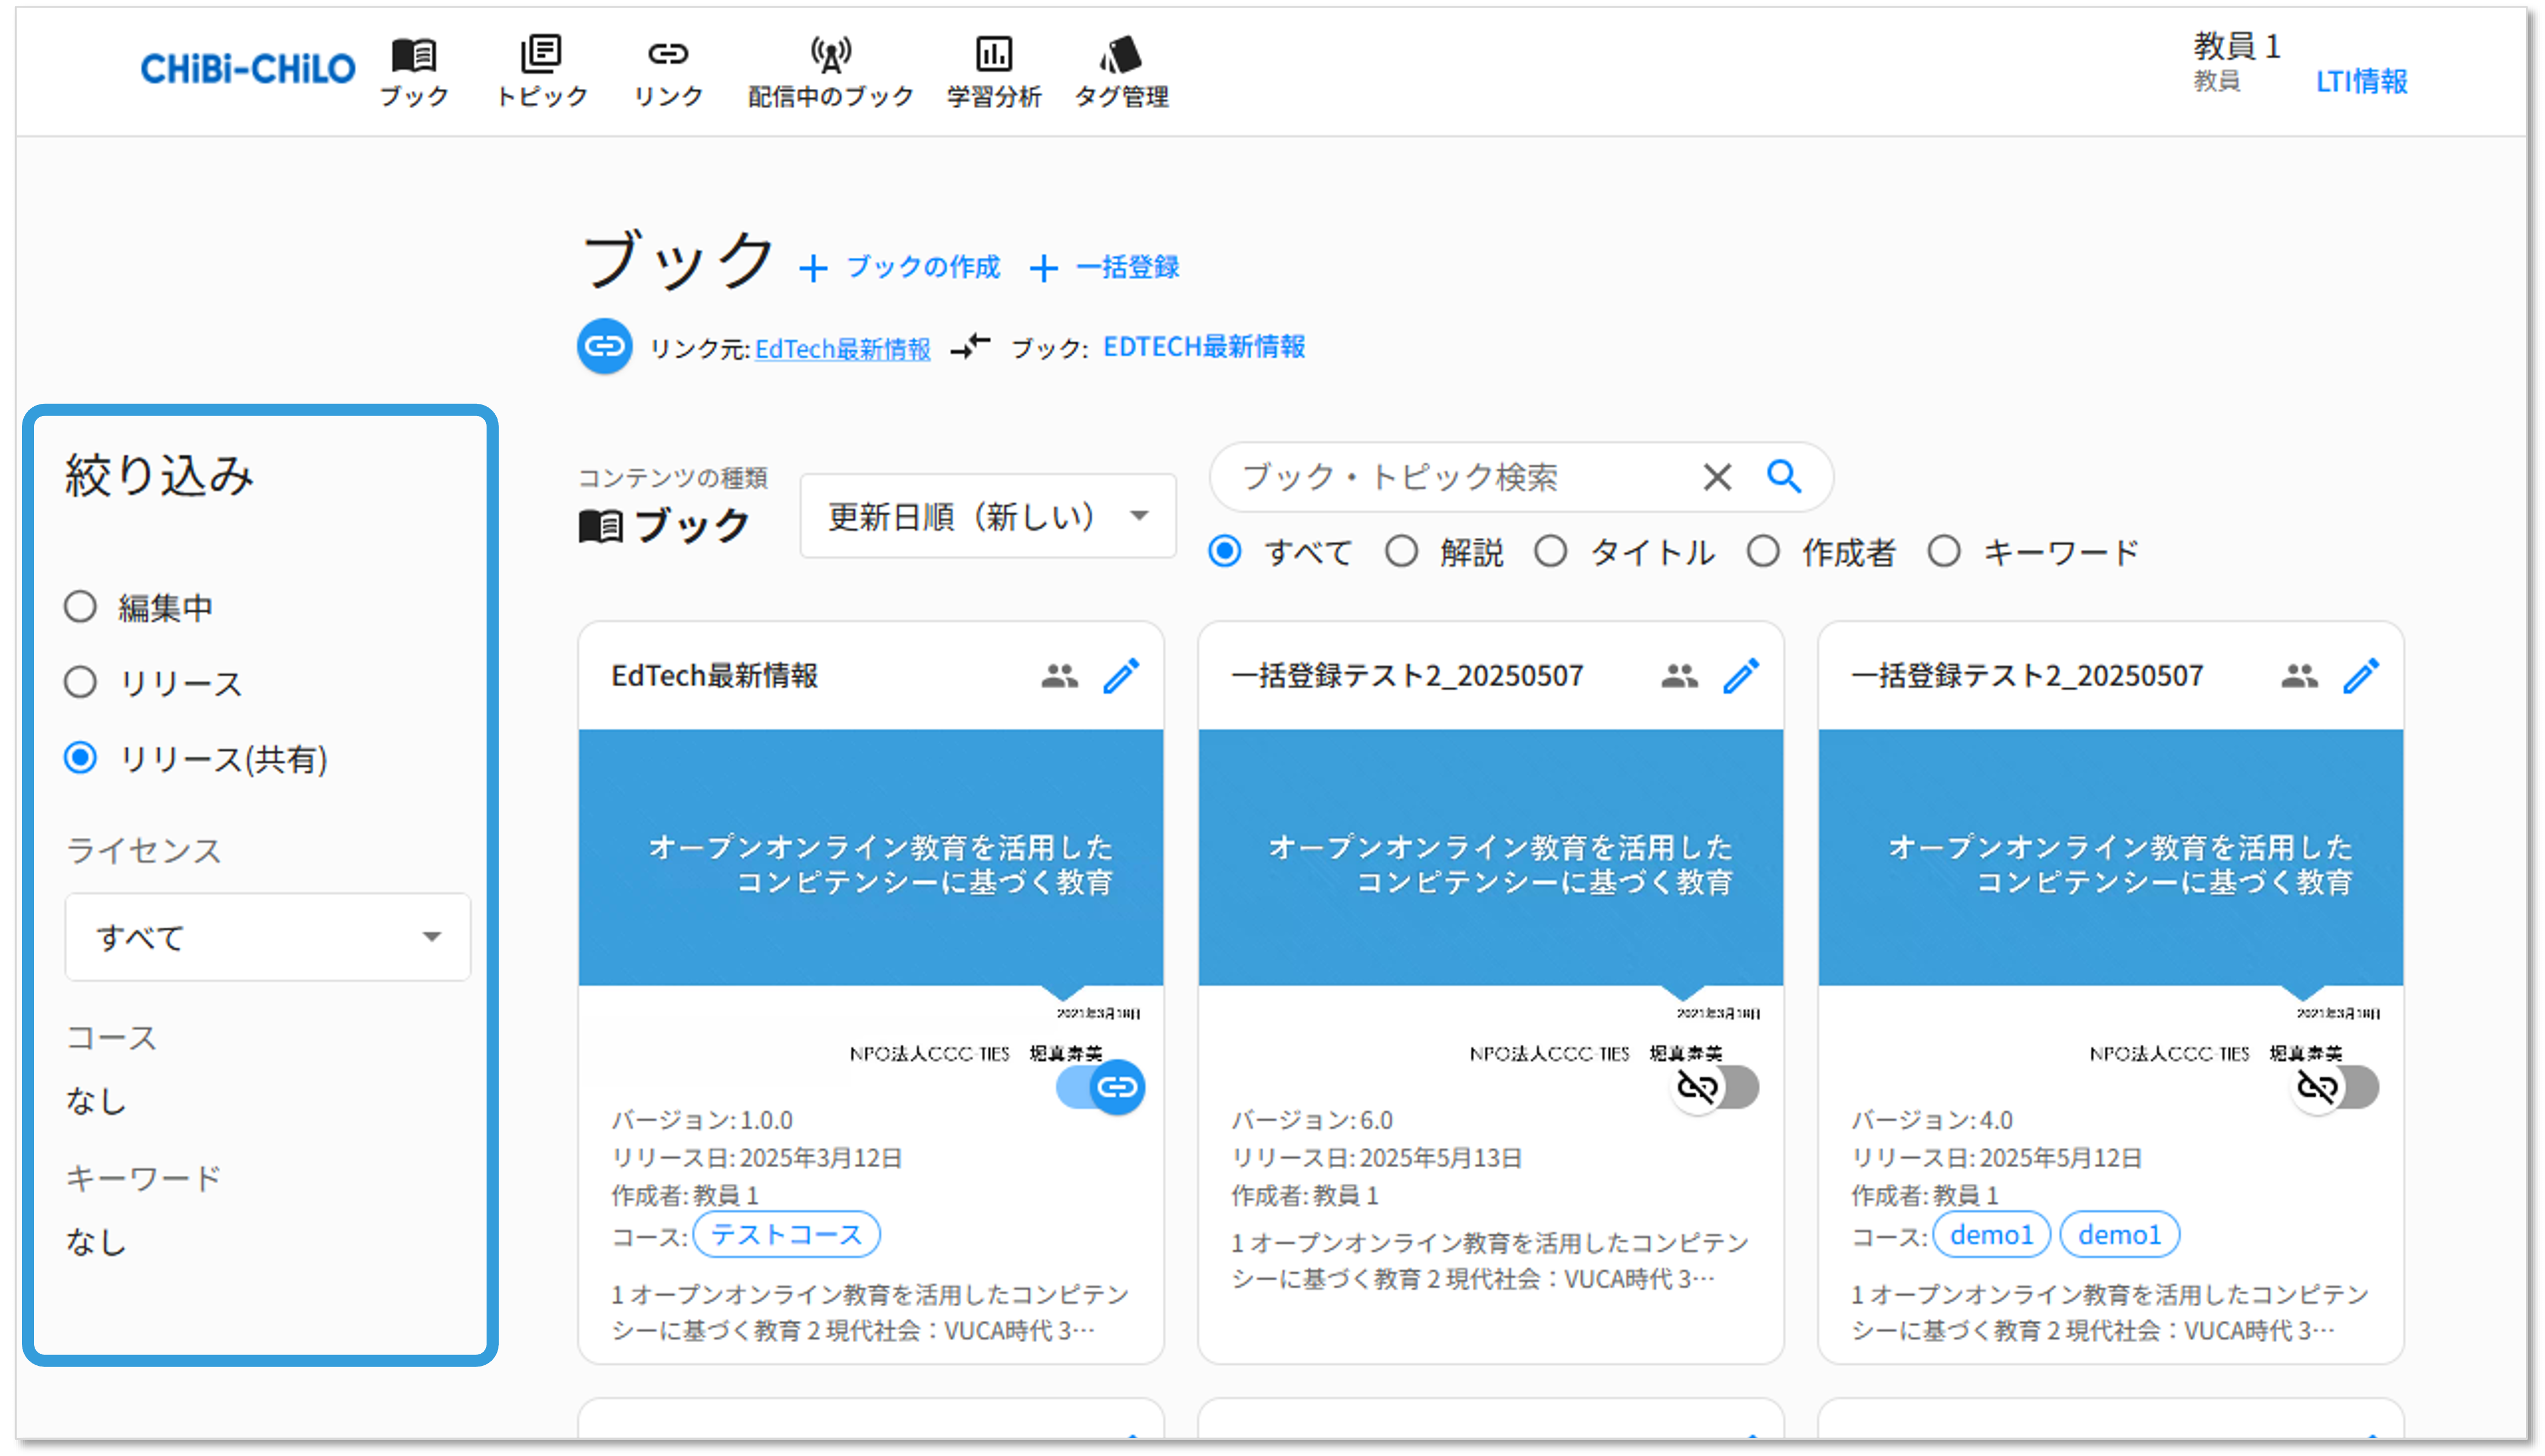Click the ブックの作成 button
The image size is (2545, 1456).
pyautogui.click(x=900, y=267)
